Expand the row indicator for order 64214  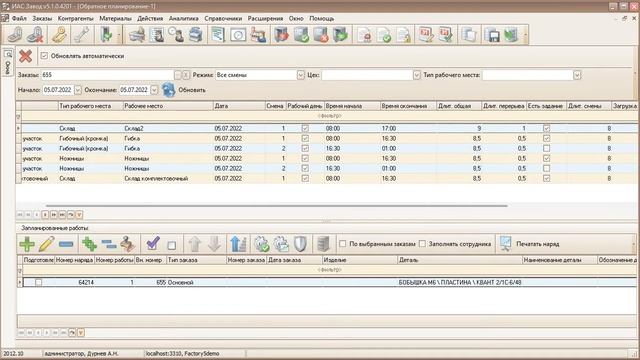20,282
